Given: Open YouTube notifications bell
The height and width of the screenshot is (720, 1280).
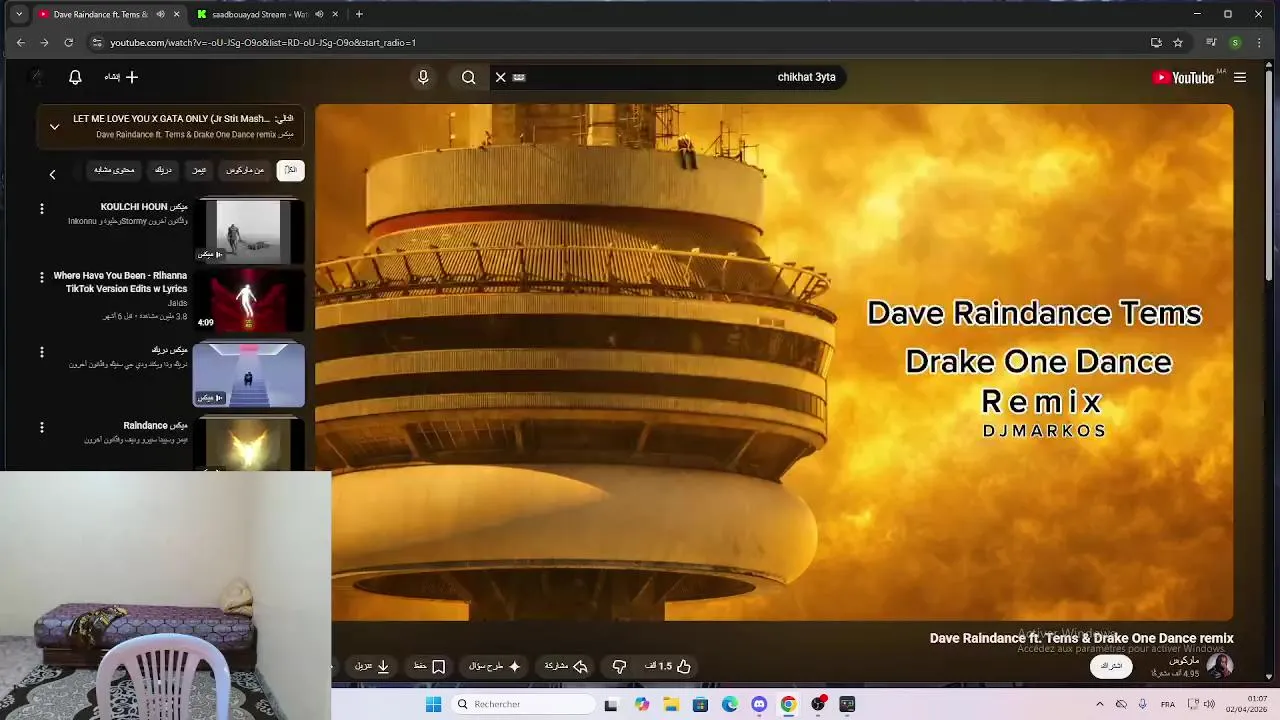Looking at the screenshot, I should (x=75, y=77).
